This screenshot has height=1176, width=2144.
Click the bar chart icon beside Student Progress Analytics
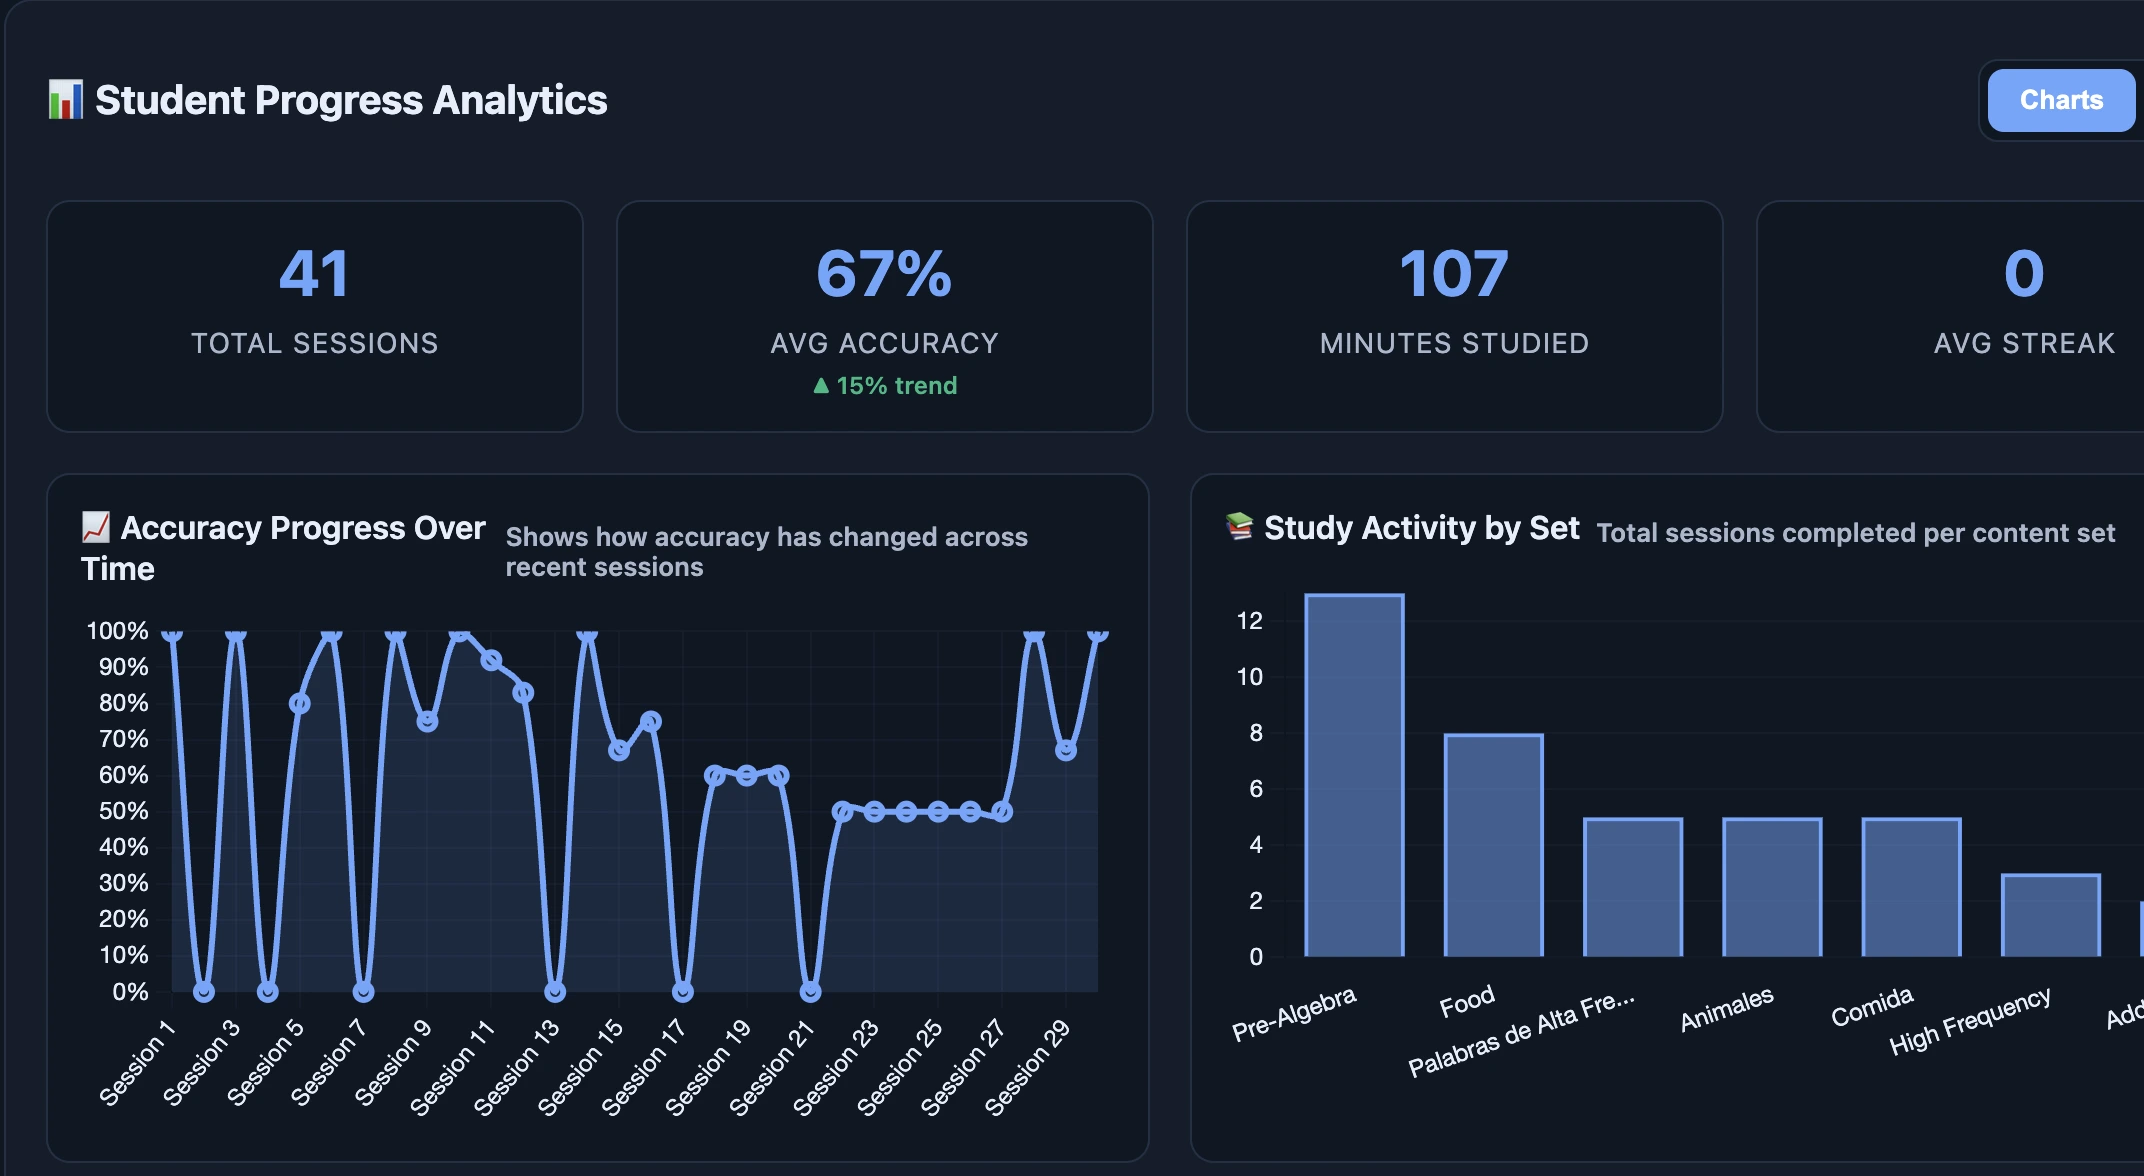[x=64, y=100]
